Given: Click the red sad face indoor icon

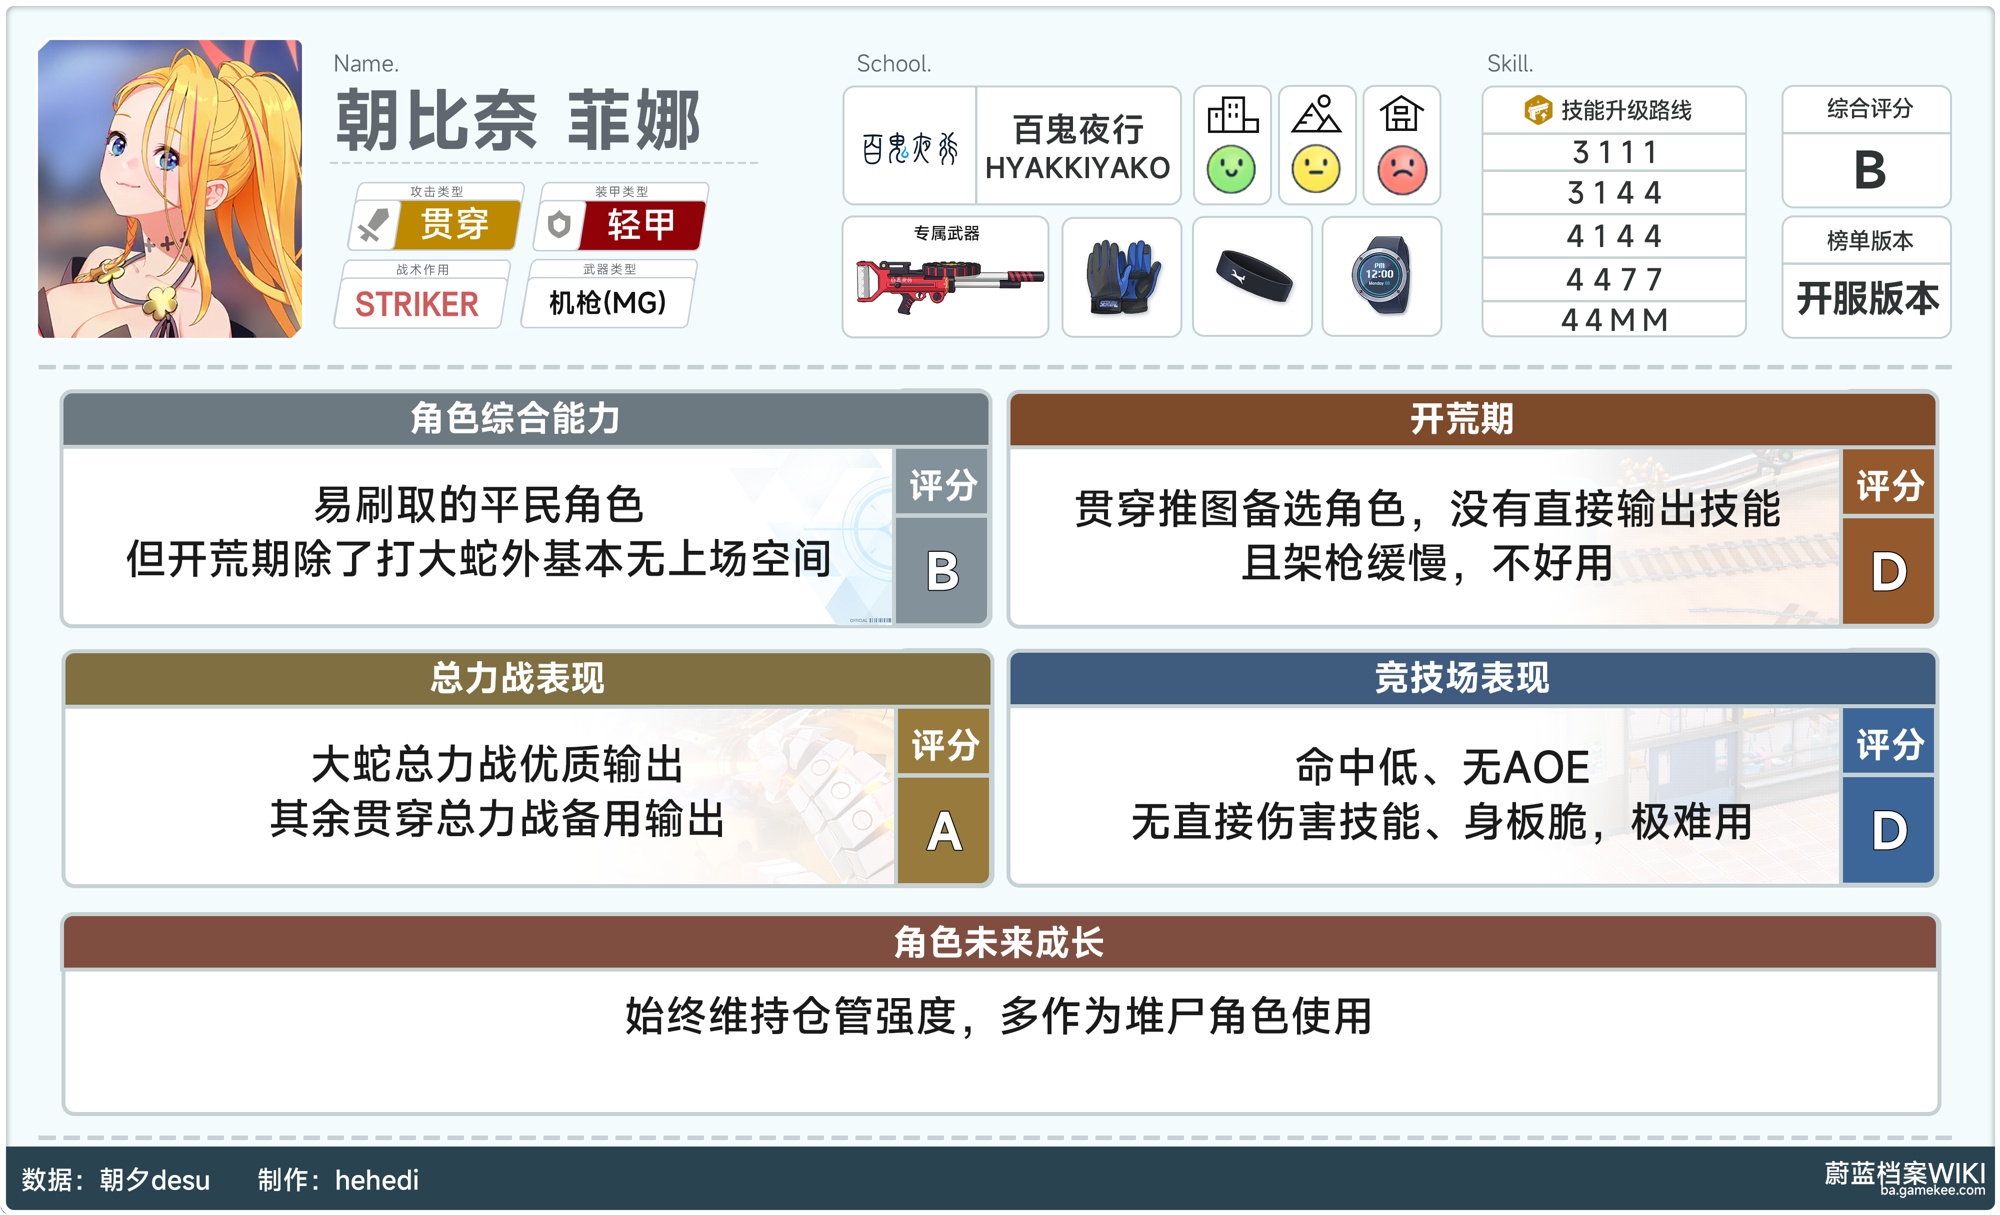Looking at the screenshot, I should coord(1402,169).
